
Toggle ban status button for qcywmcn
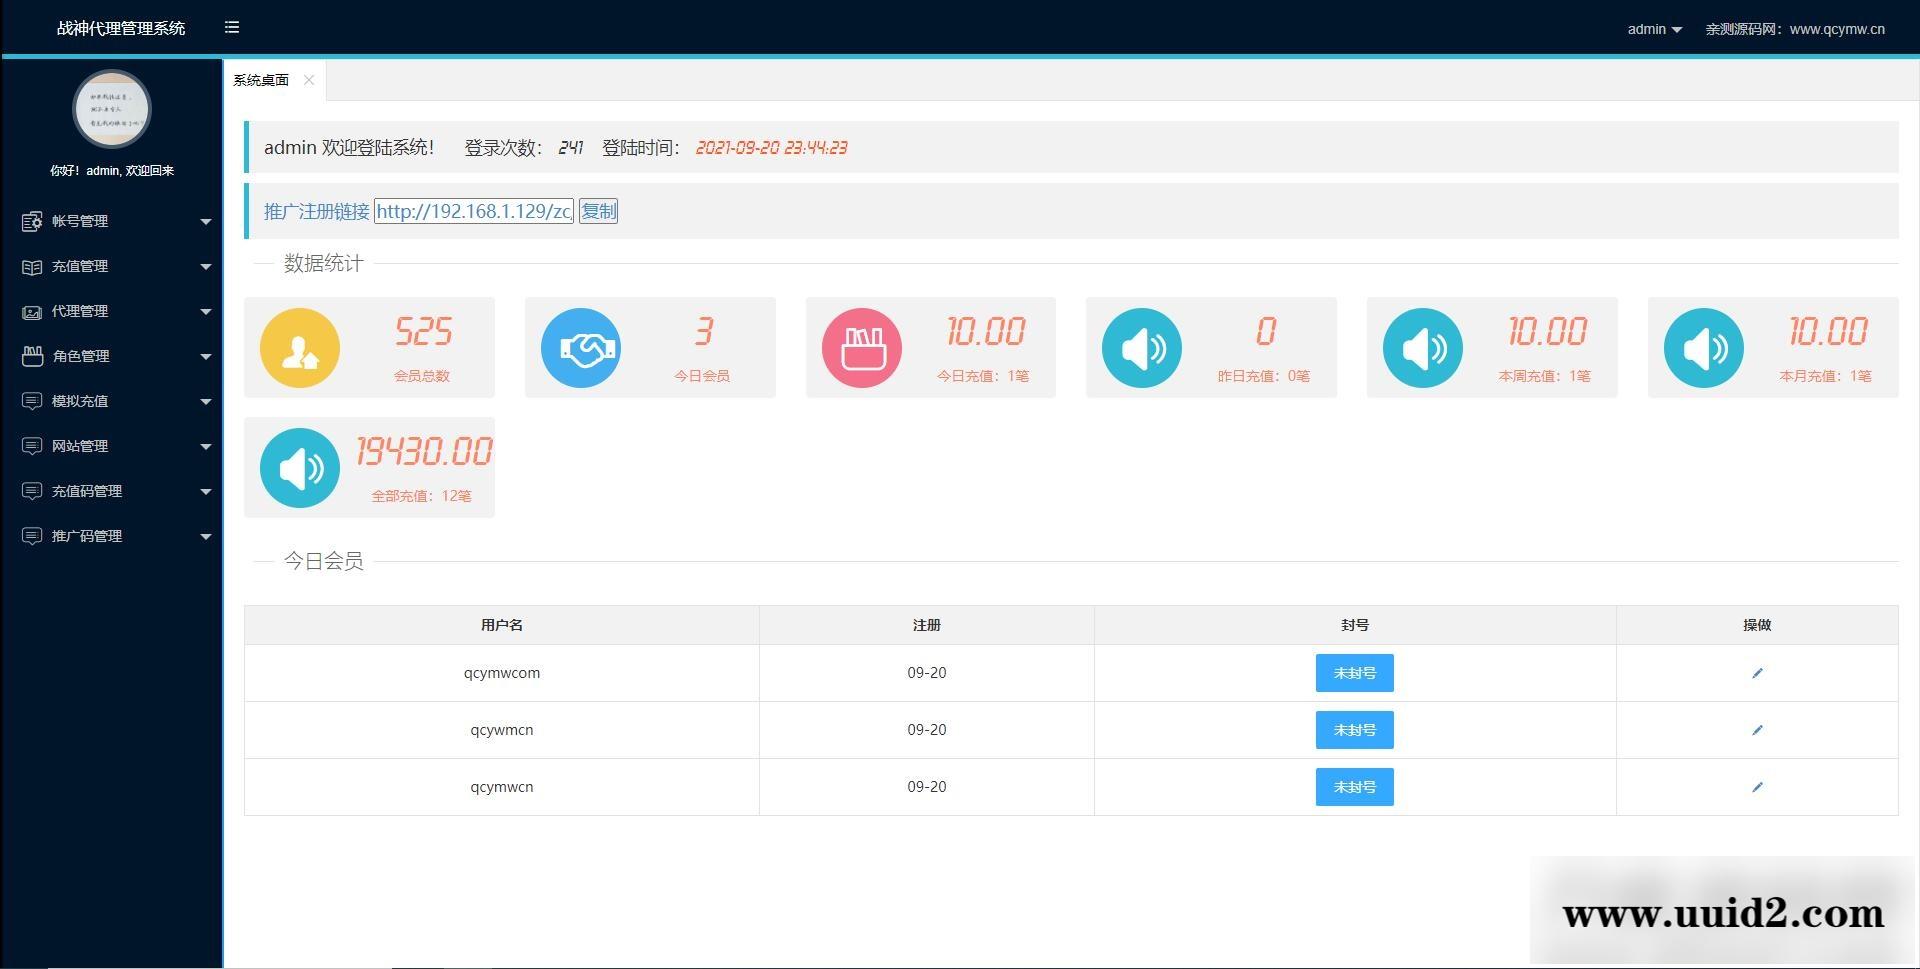coord(1354,730)
